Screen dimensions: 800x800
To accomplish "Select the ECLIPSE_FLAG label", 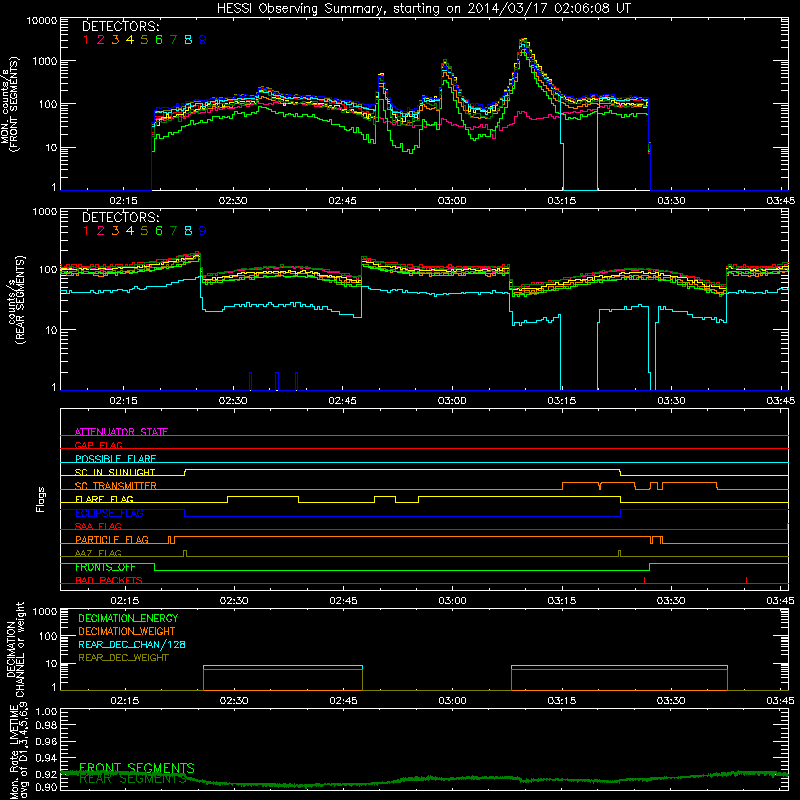I will click(x=109, y=513).
